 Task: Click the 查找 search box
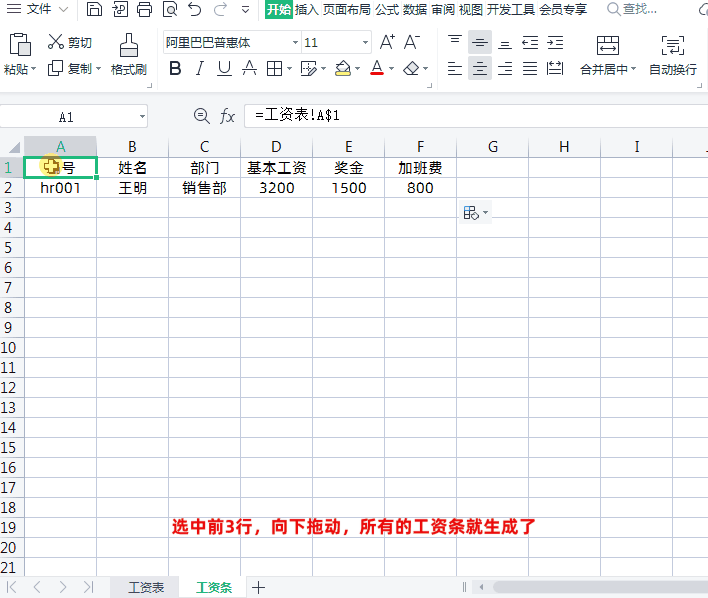coord(632,9)
